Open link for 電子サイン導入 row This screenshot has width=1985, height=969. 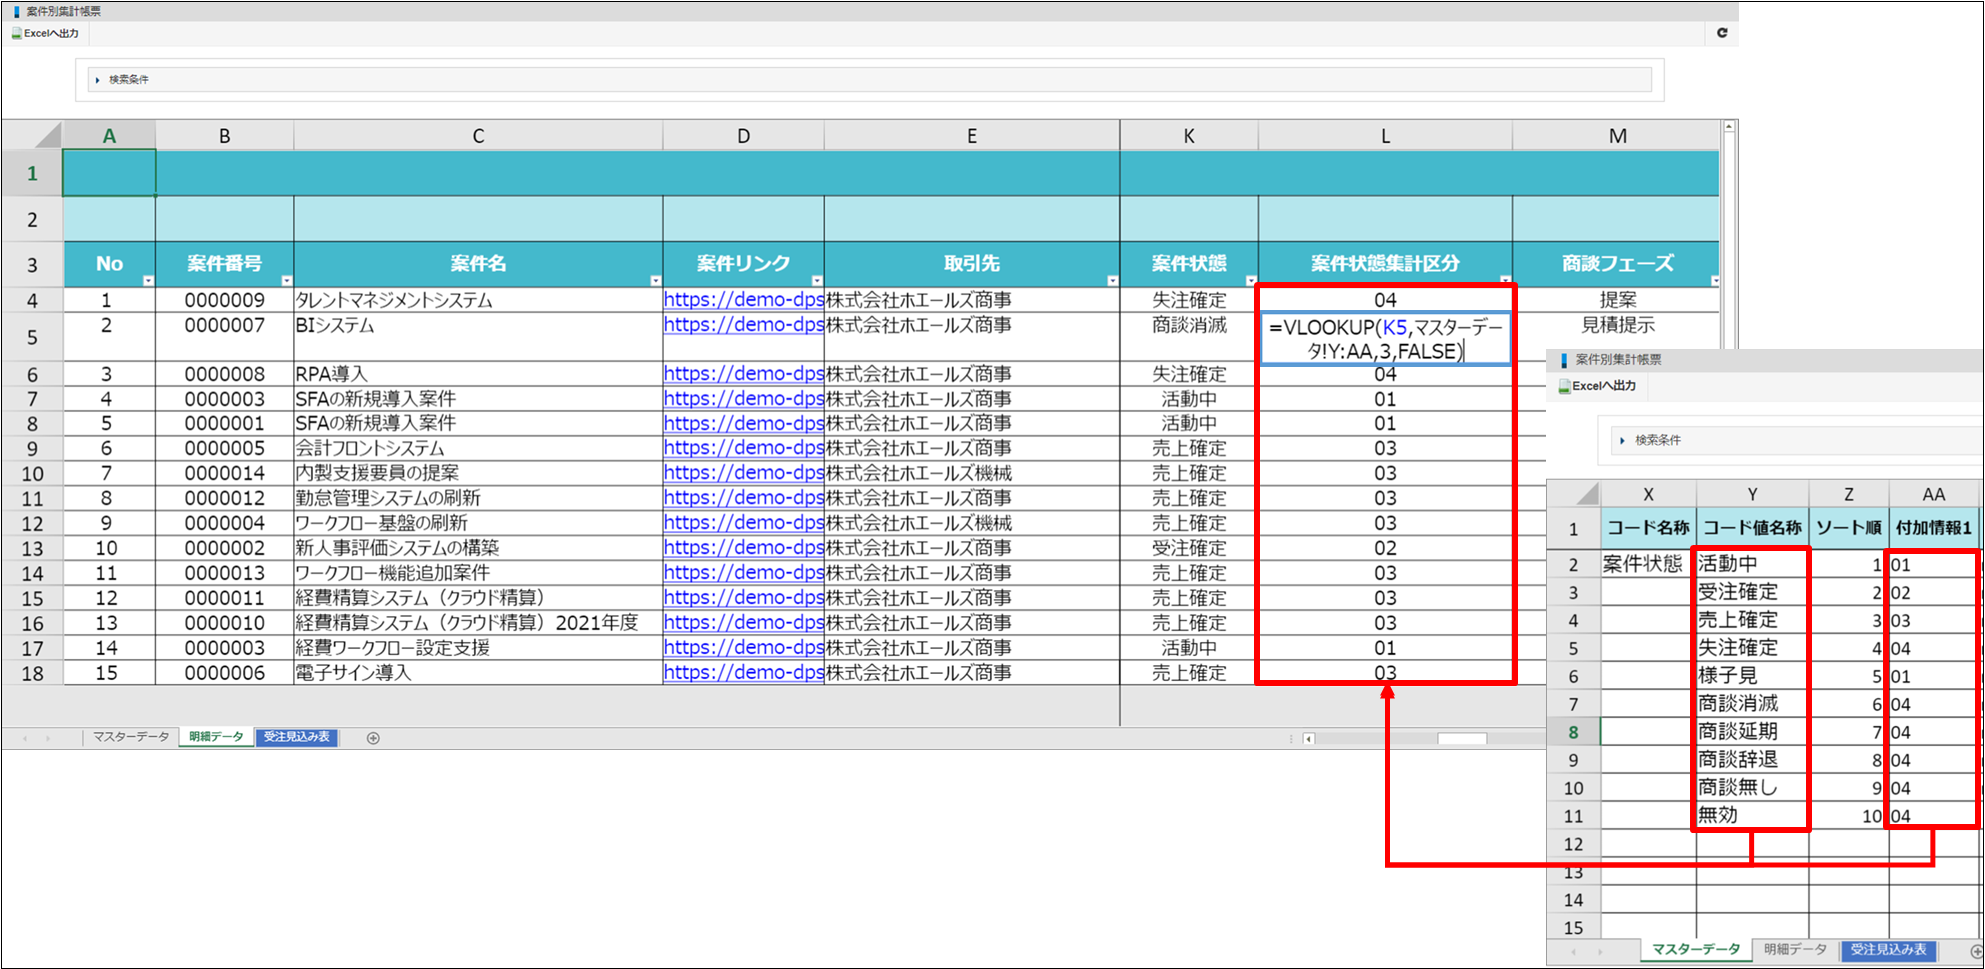(x=743, y=673)
